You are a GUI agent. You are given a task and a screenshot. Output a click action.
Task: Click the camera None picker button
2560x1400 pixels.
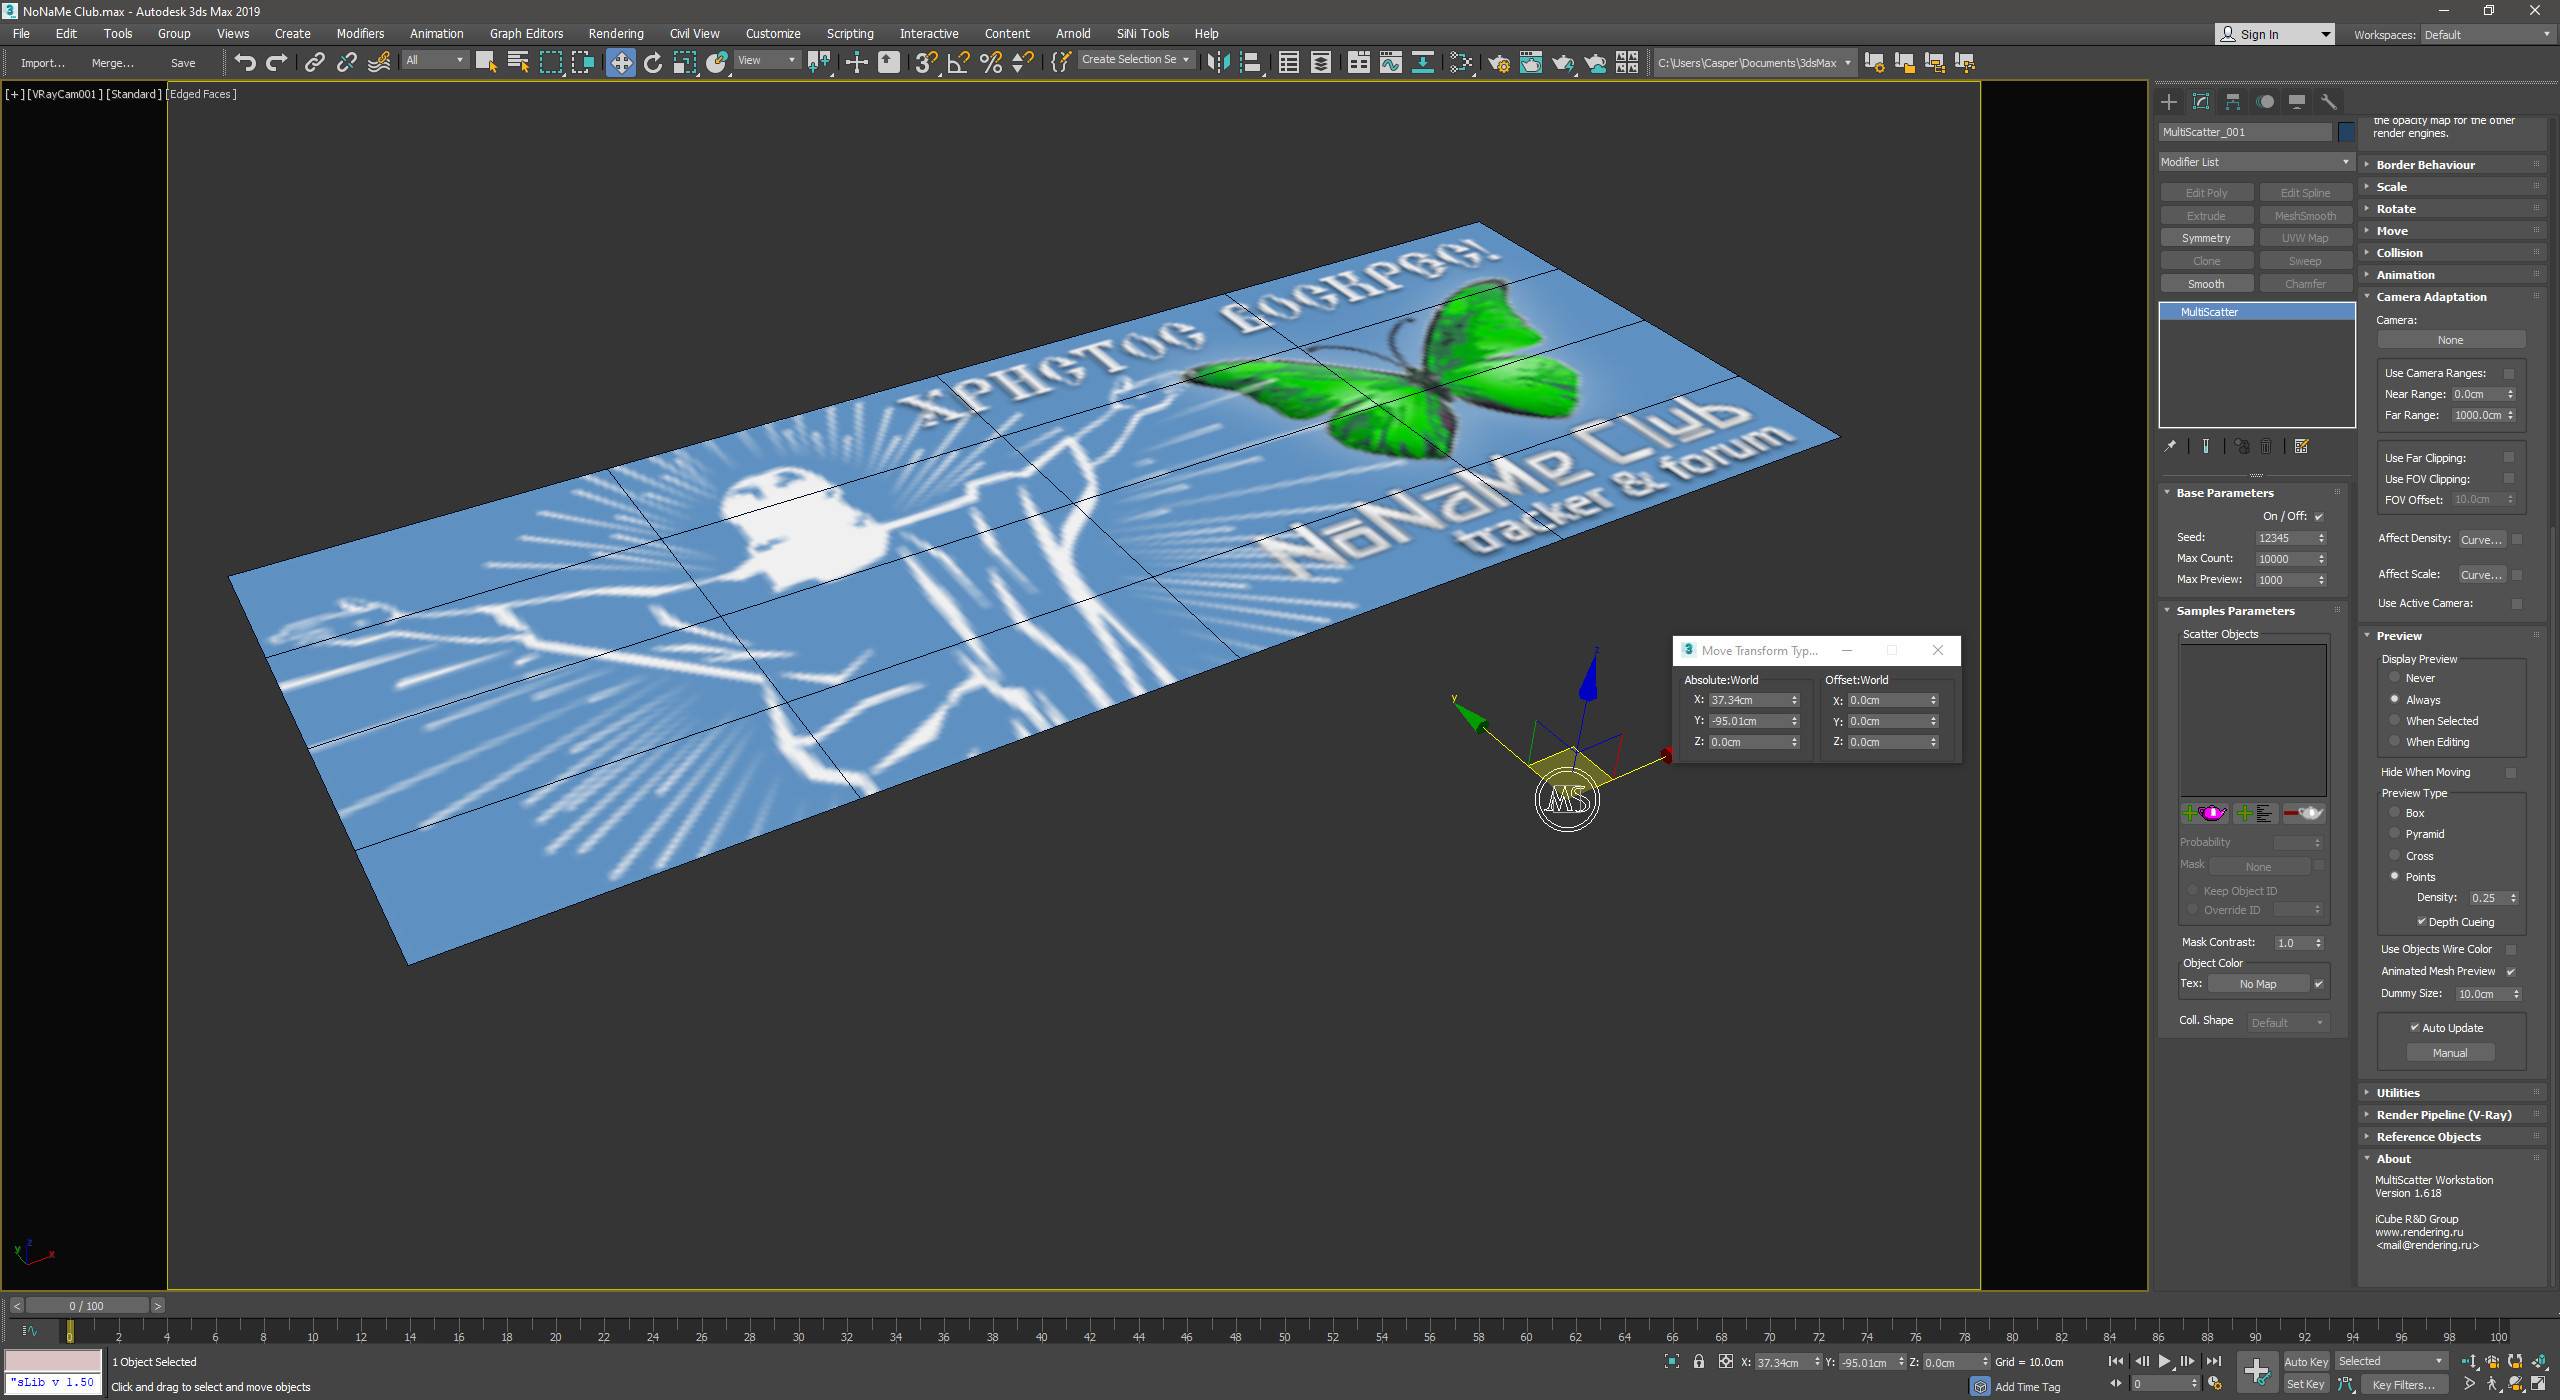(2451, 340)
